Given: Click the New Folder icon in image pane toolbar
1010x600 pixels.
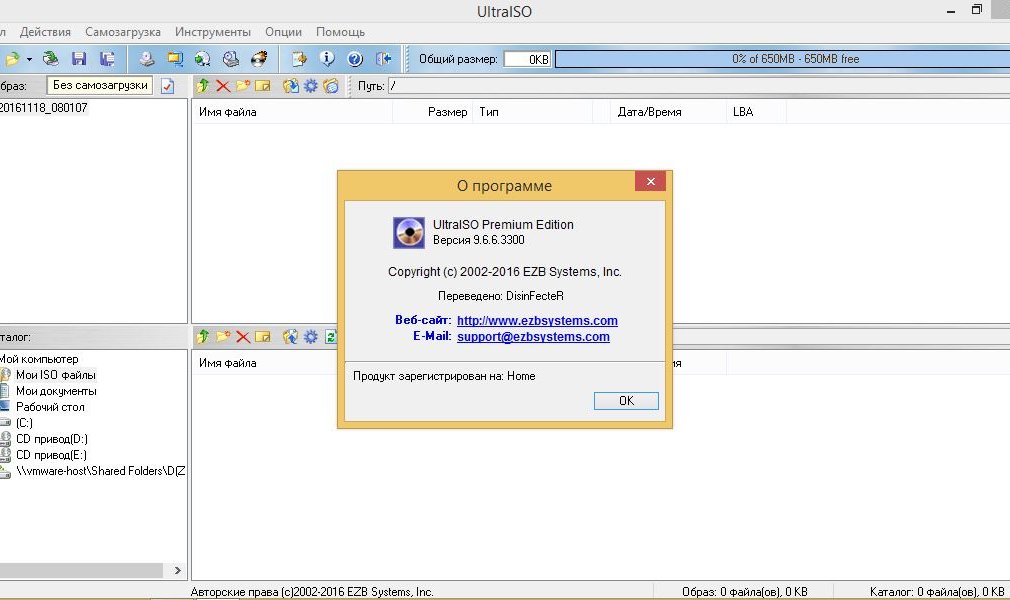Looking at the screenshot, I should [243, 86].
